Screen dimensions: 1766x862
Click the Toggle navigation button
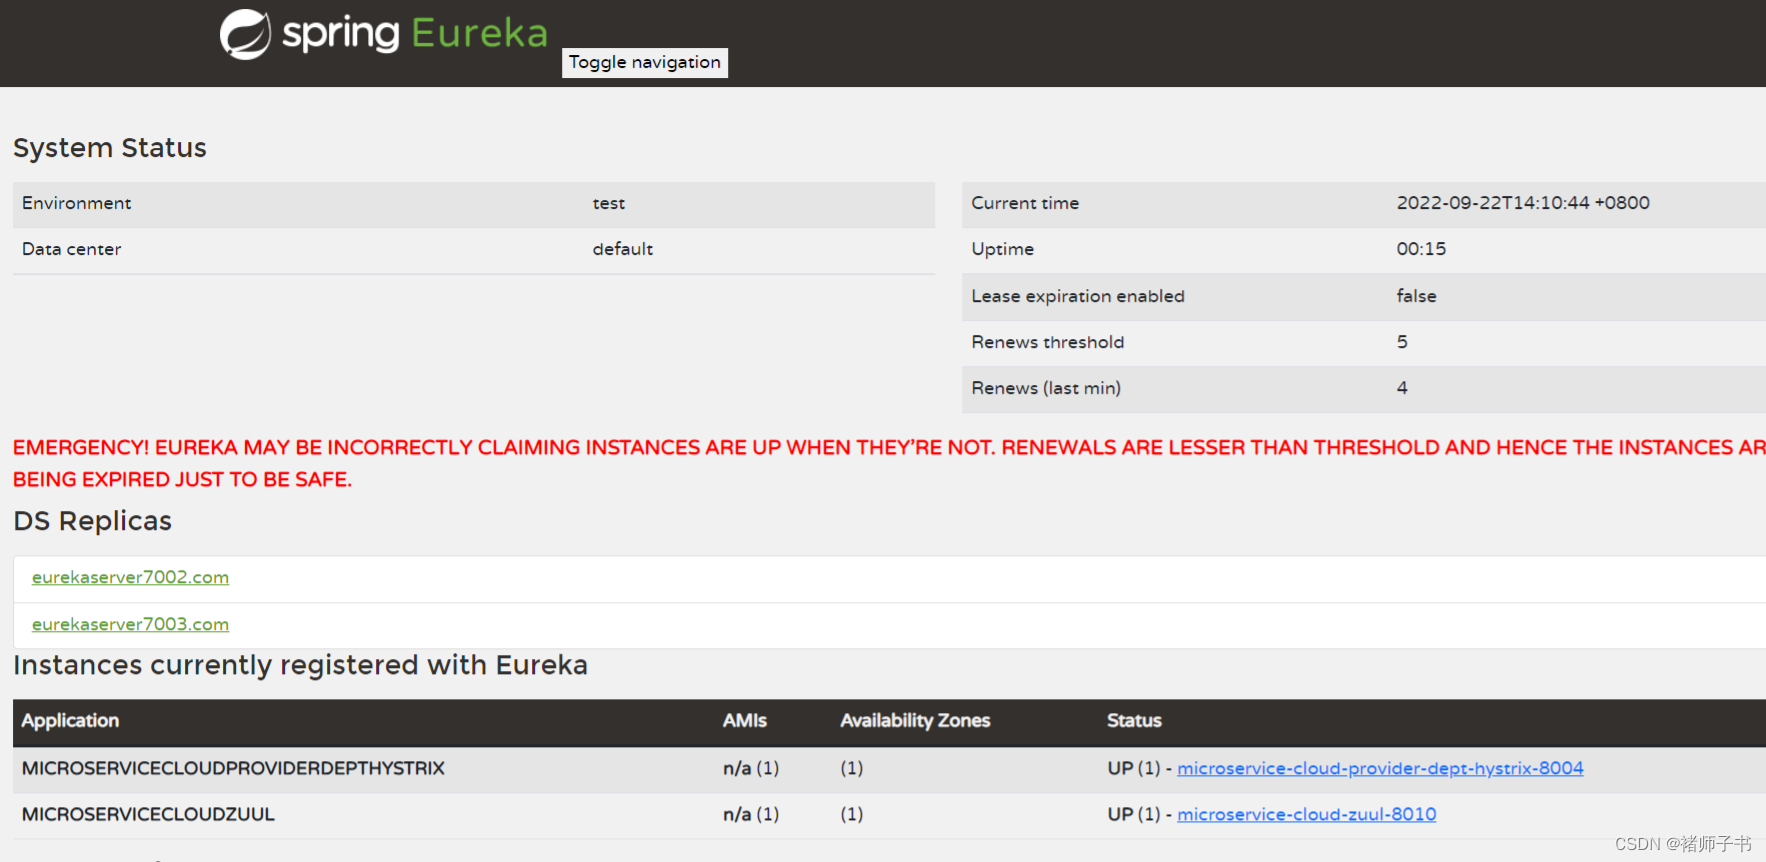645,62
